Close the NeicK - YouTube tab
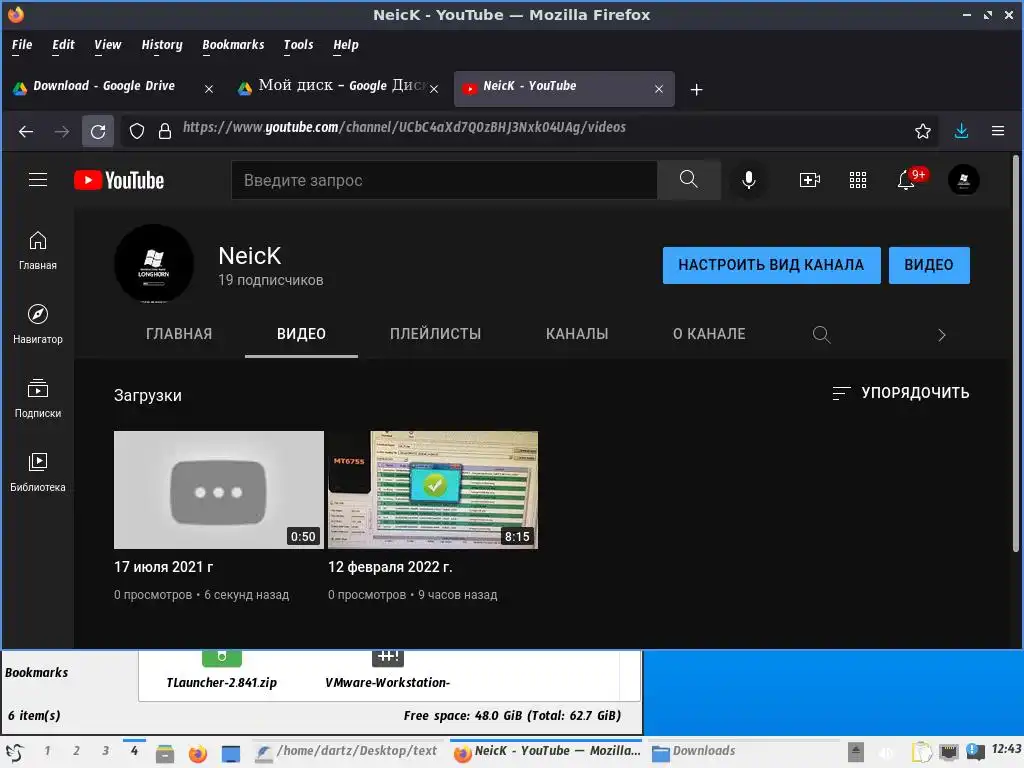The width and height of the screenshot is (1024, 768). pos(659,89)
